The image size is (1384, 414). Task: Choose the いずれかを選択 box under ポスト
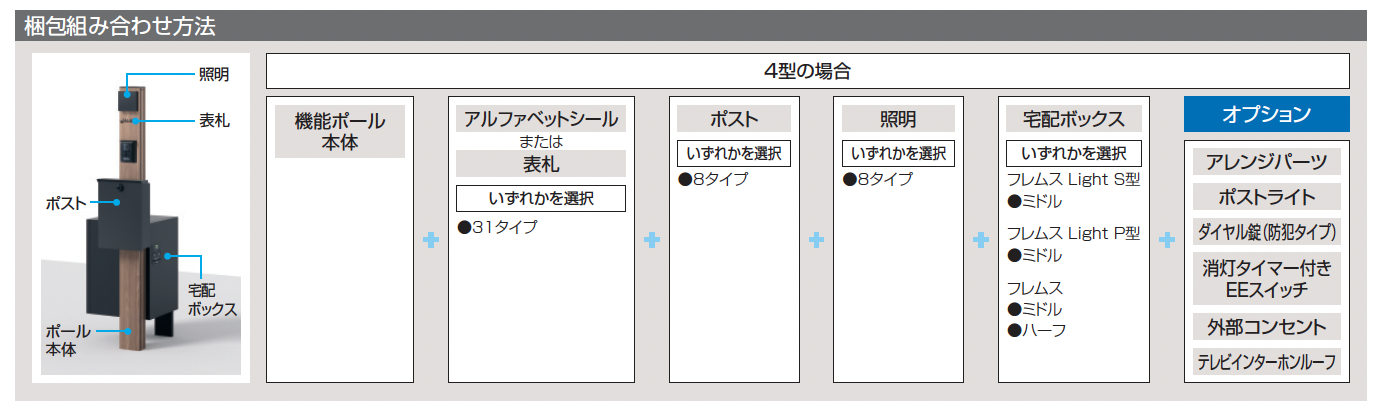pos(734,154)
